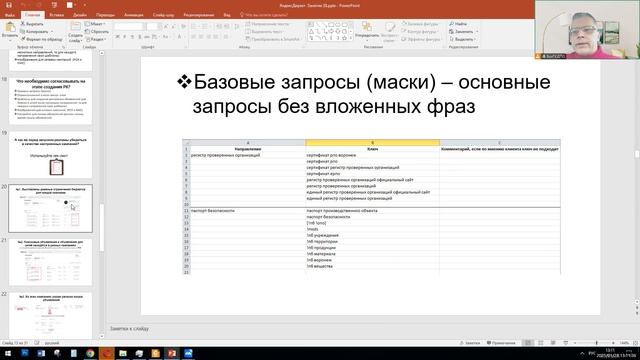Open the Paste (Вставить) dropdown arrow
Viewport: 640px width, 360px height.
point(10,40)
